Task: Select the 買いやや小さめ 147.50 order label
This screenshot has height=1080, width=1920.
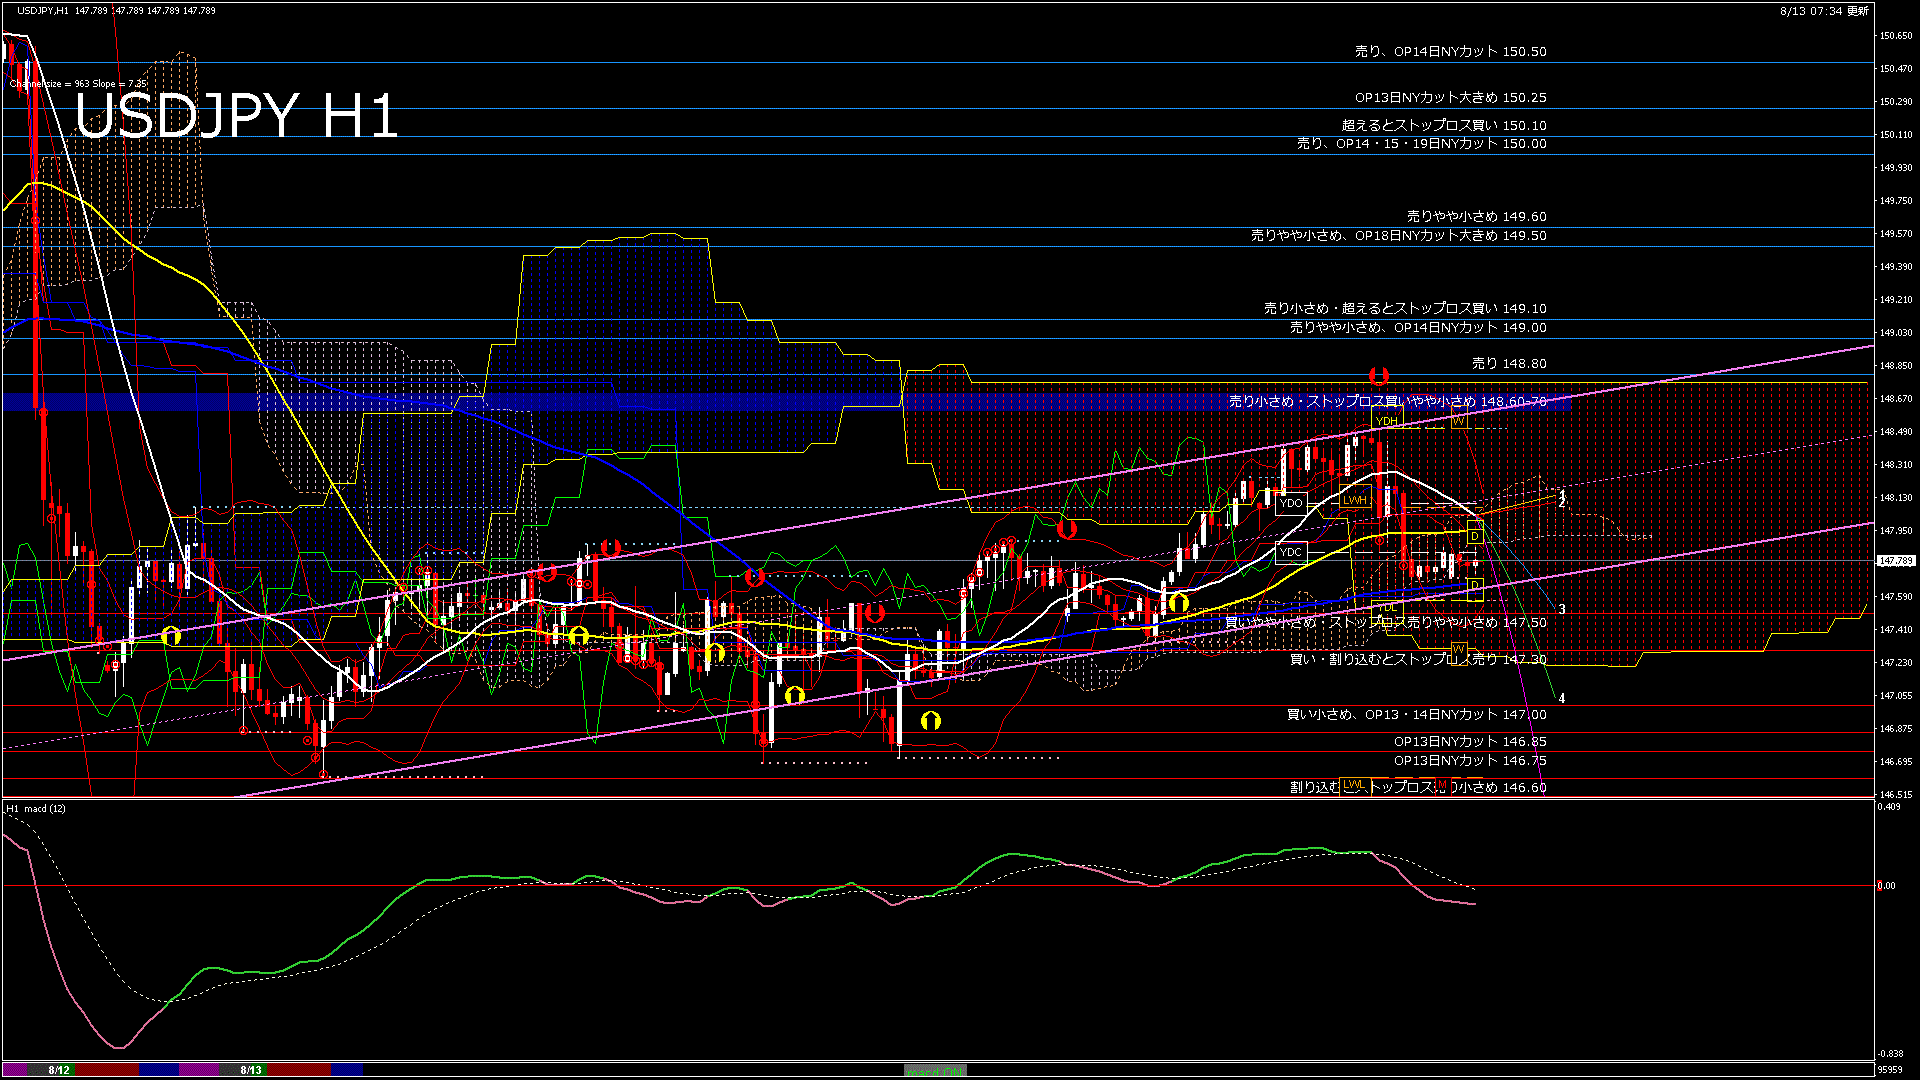Action: (x=1386, y=622)
